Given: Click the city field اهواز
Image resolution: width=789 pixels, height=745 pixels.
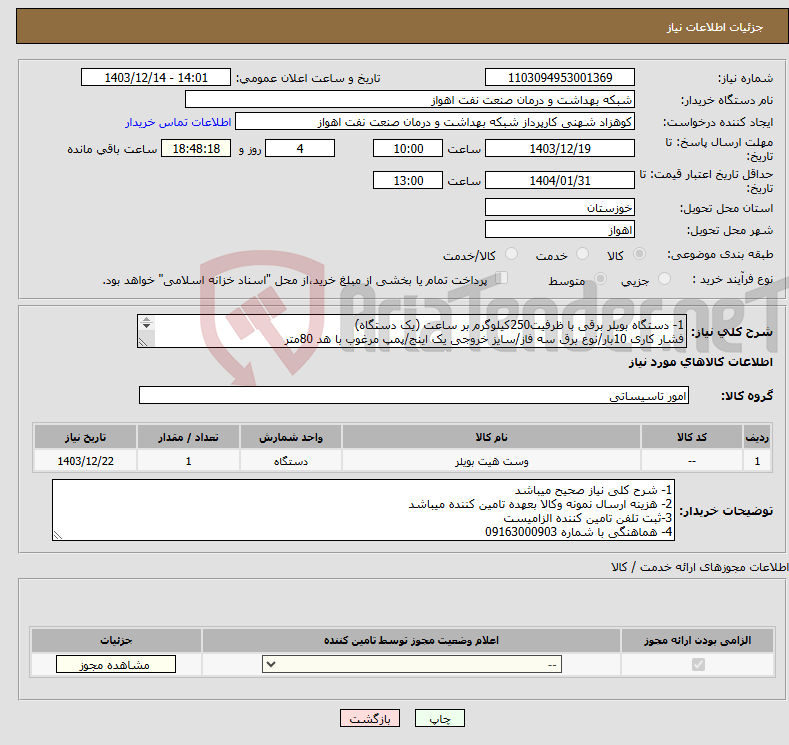Looking at the screenshot, I should (x=560, y=229).
